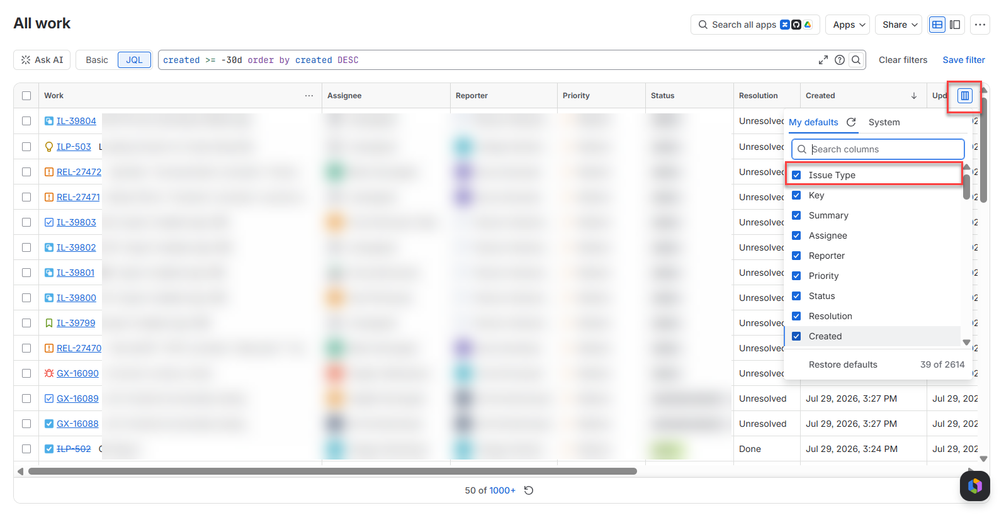Click Save filter link
The image size is (999, 515).
tap(963, 60)
